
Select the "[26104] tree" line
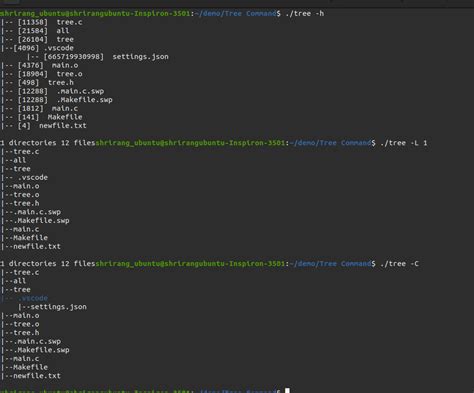point(37,39)
